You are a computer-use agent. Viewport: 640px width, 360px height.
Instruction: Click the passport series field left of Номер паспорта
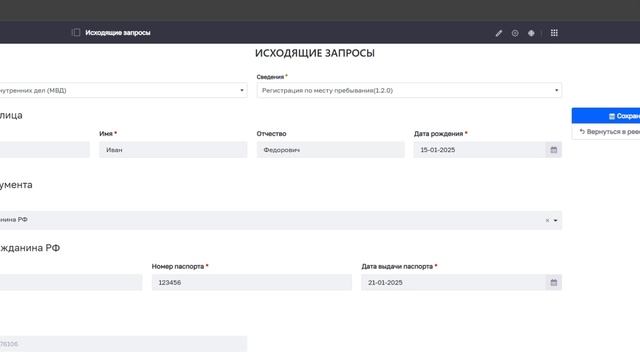tap(71, 282)
